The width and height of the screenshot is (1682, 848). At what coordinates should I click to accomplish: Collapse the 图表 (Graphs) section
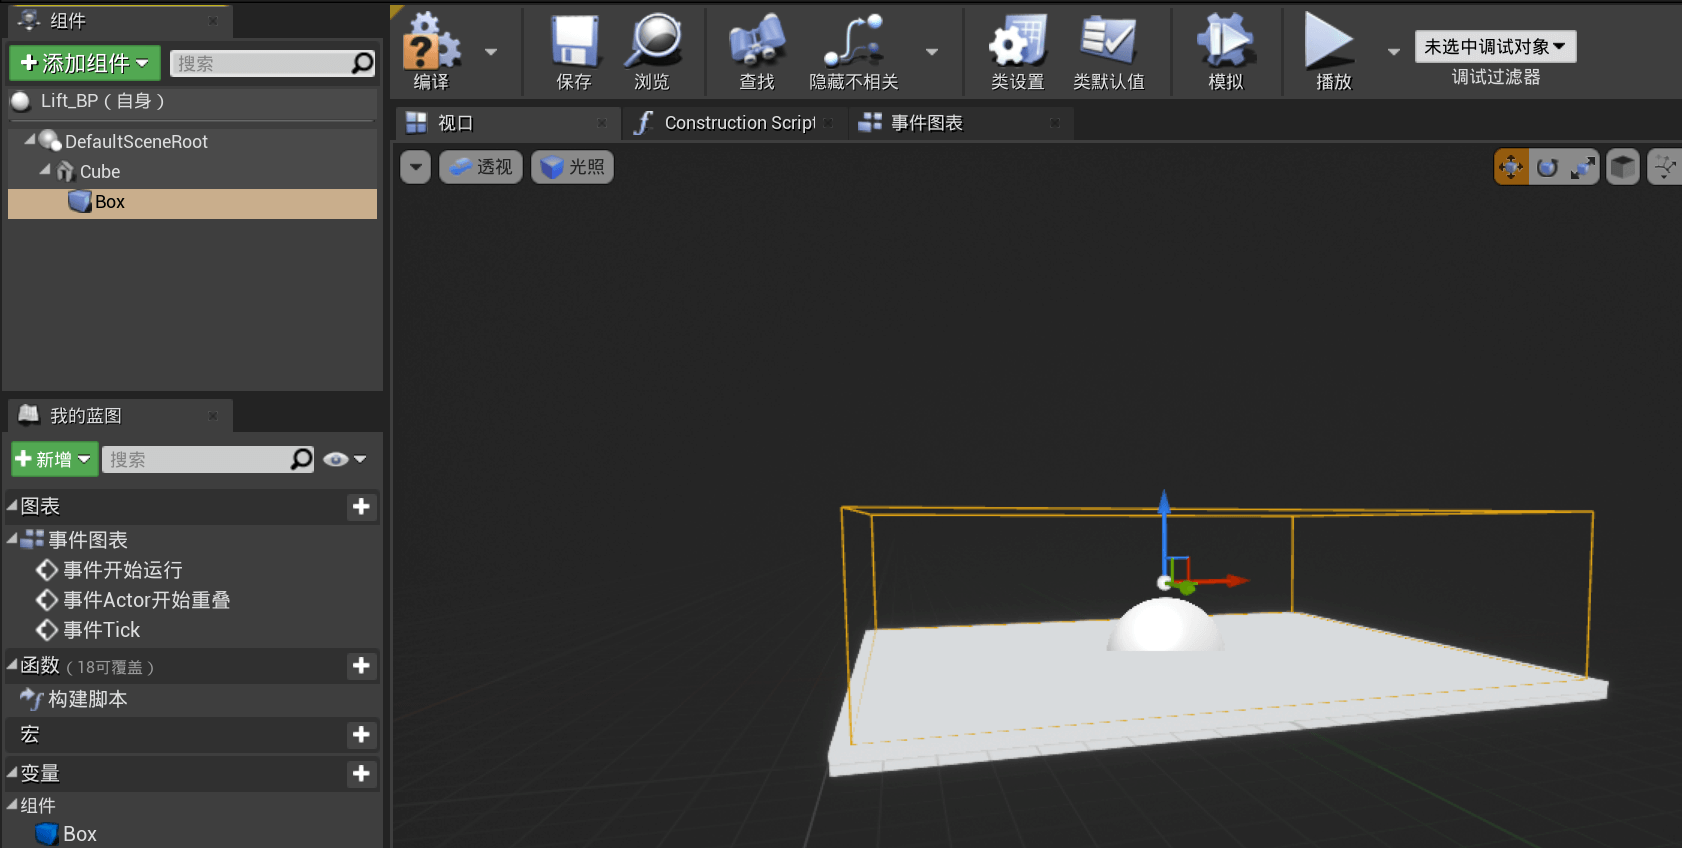pyautogui.click(x=12, y=506)
